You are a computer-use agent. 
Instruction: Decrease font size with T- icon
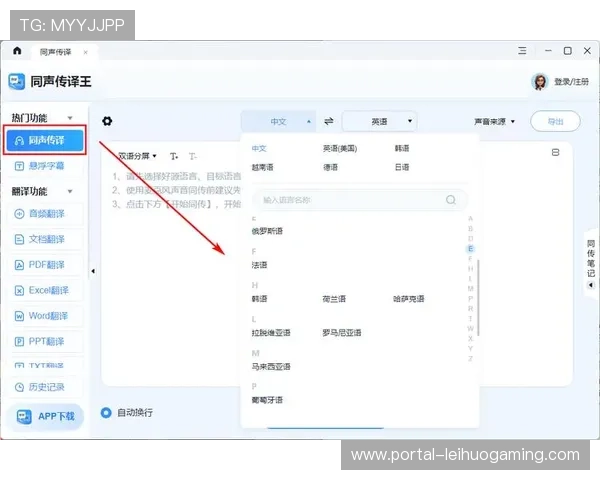coord(193,157)
